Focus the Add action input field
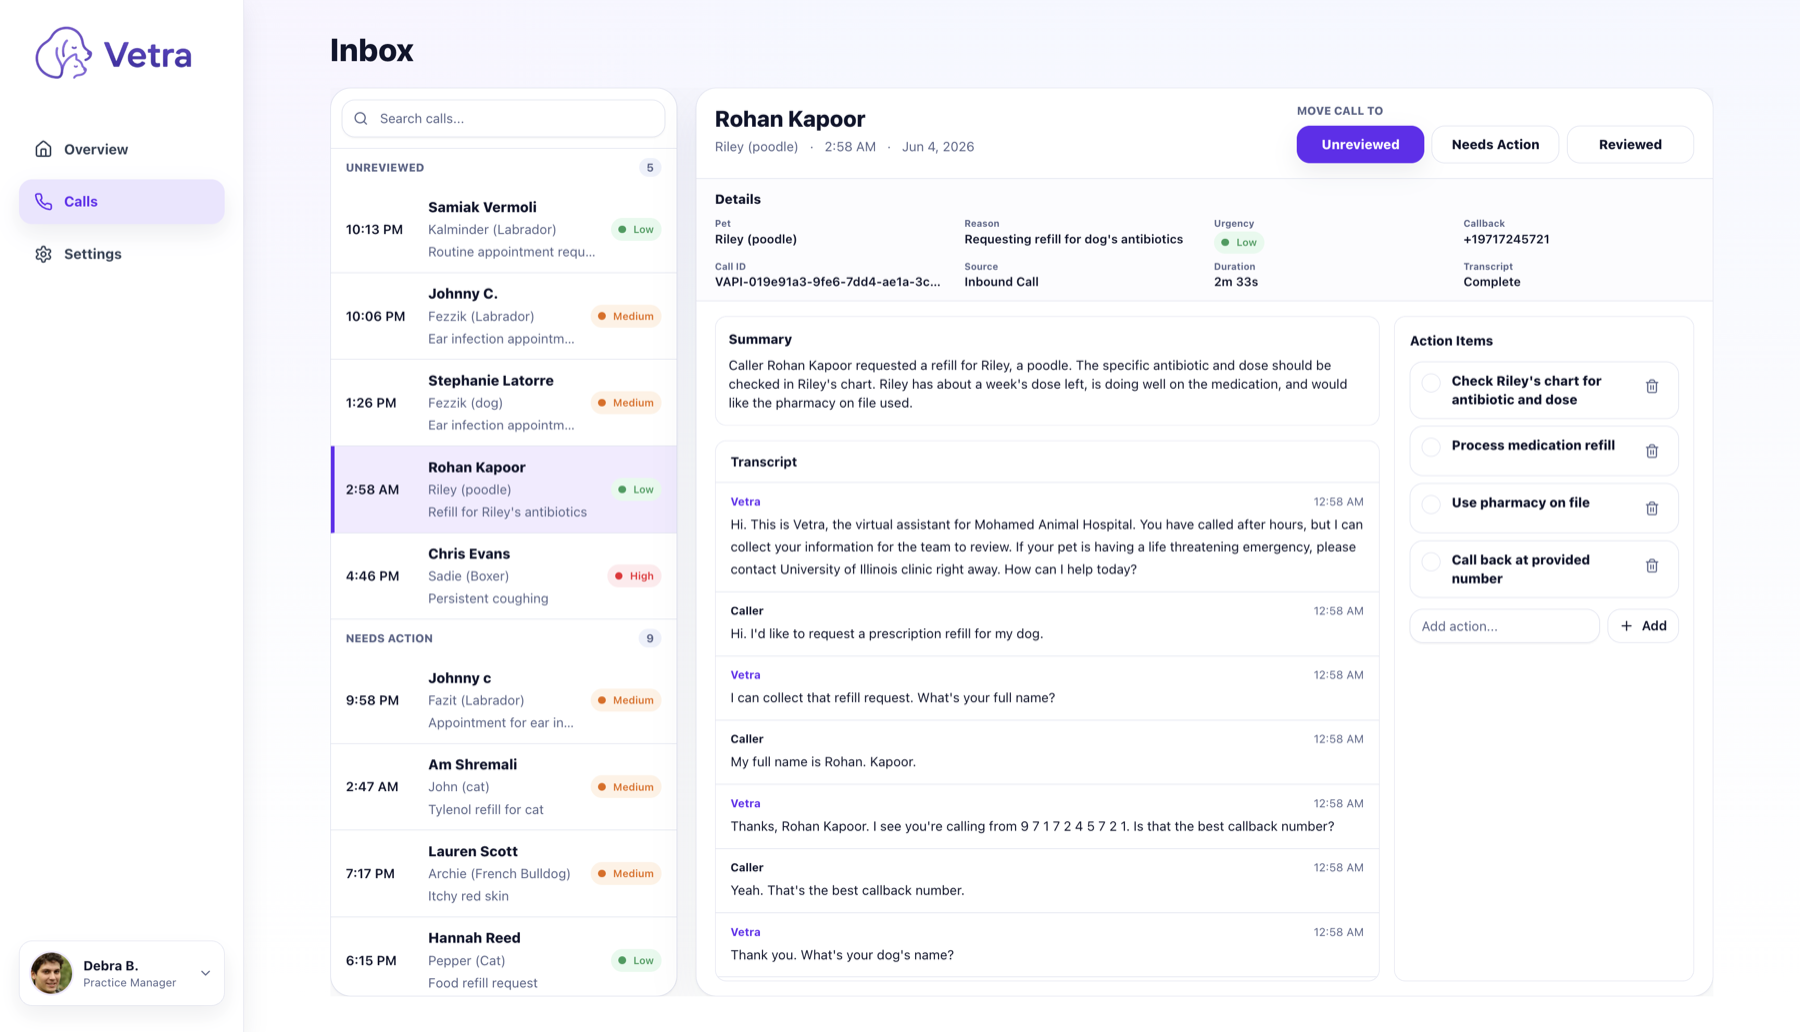This screenshot has height=1032, width=1800. (x=1504, y=626)
